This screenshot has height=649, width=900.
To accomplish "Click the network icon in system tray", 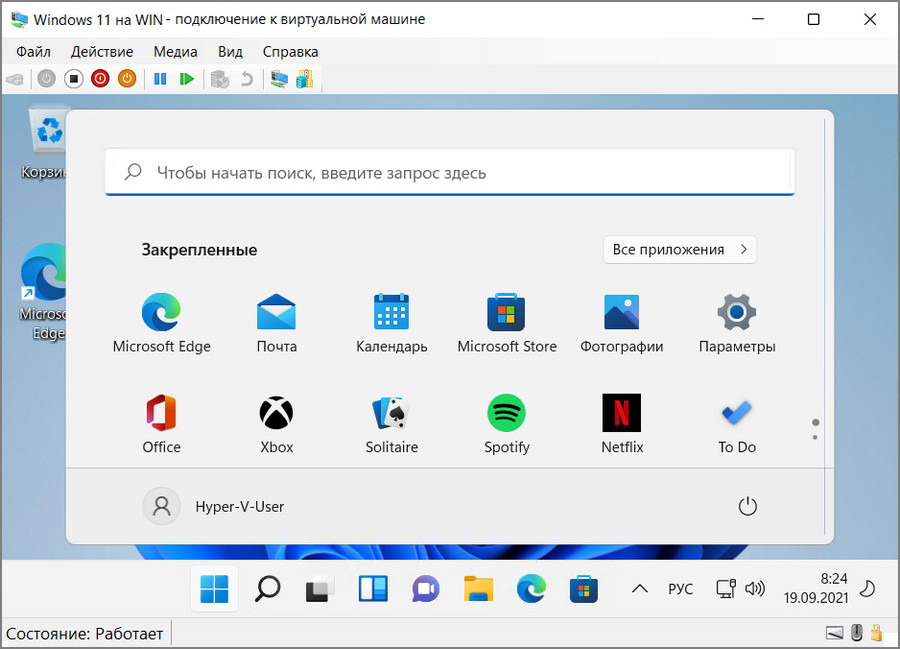I will coord(726,589).
